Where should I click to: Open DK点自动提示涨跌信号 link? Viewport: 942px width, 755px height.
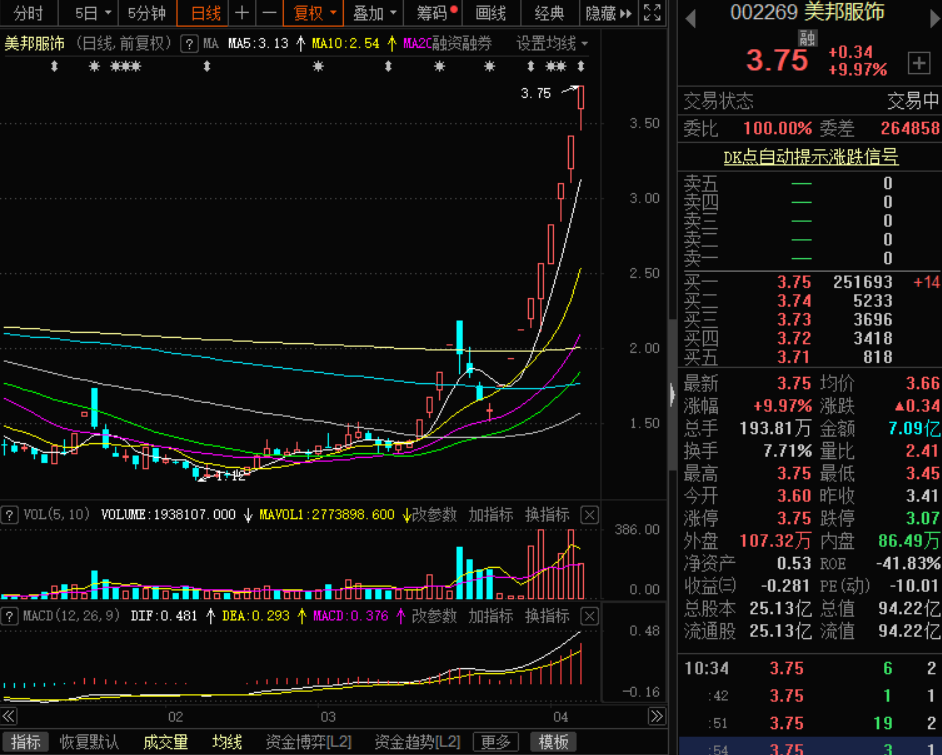810,157
